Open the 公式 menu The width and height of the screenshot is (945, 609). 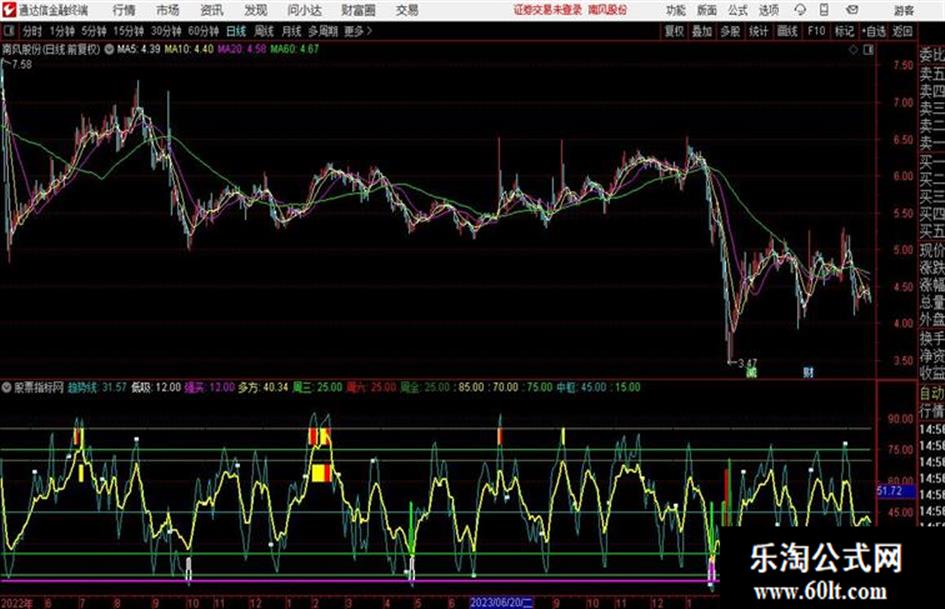738,10
